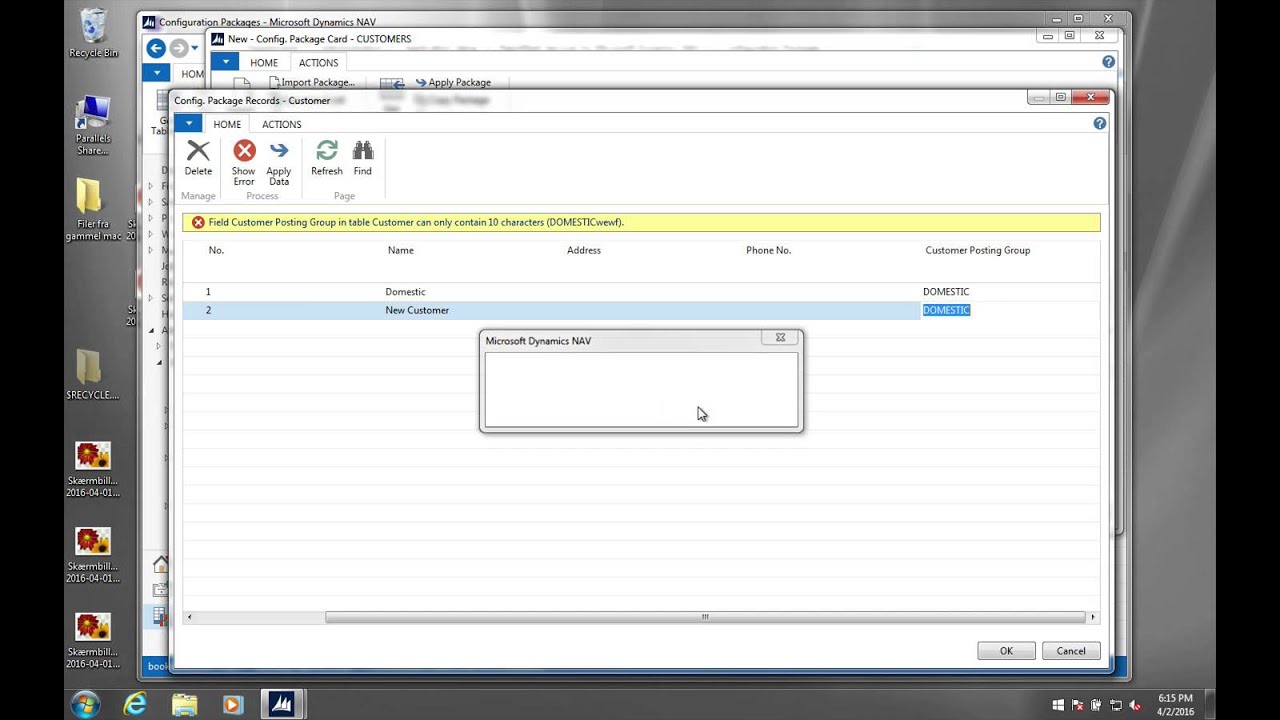Select Parallels Shared desktop icon
Image resolution: width=1280 pixels, height=720 pixels.
click(x=92, y=125)
